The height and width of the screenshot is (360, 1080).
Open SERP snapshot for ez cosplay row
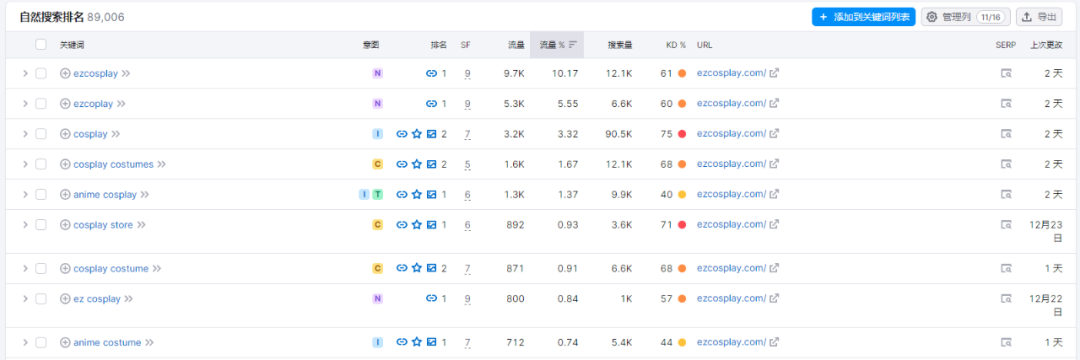click(x=1006, y=299)
